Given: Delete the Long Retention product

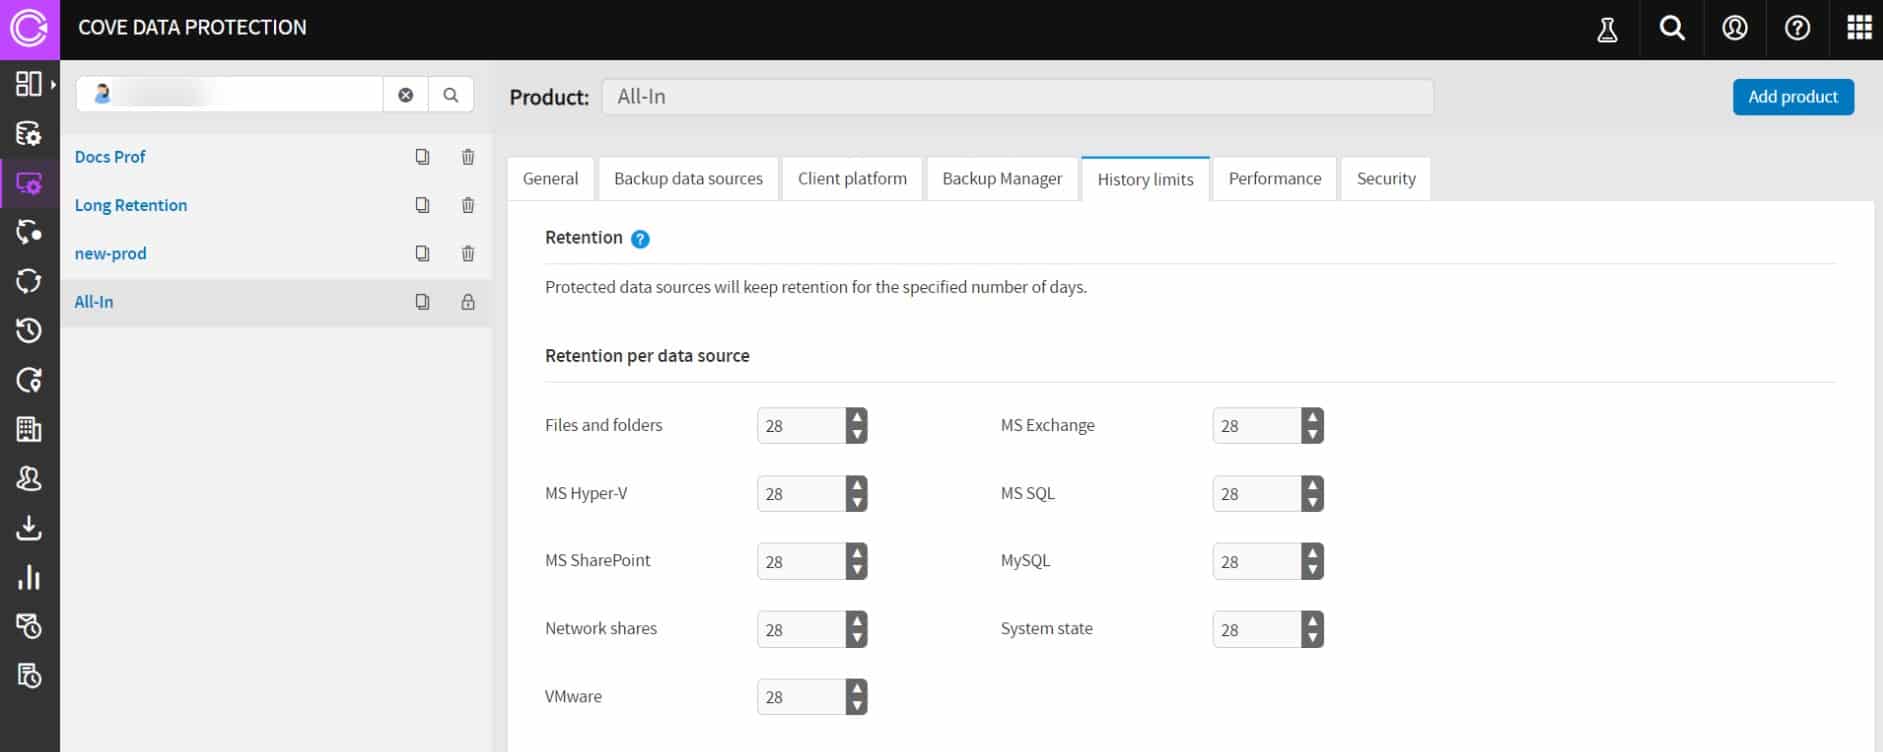Looking at the screenshot, I should point(468,205).
